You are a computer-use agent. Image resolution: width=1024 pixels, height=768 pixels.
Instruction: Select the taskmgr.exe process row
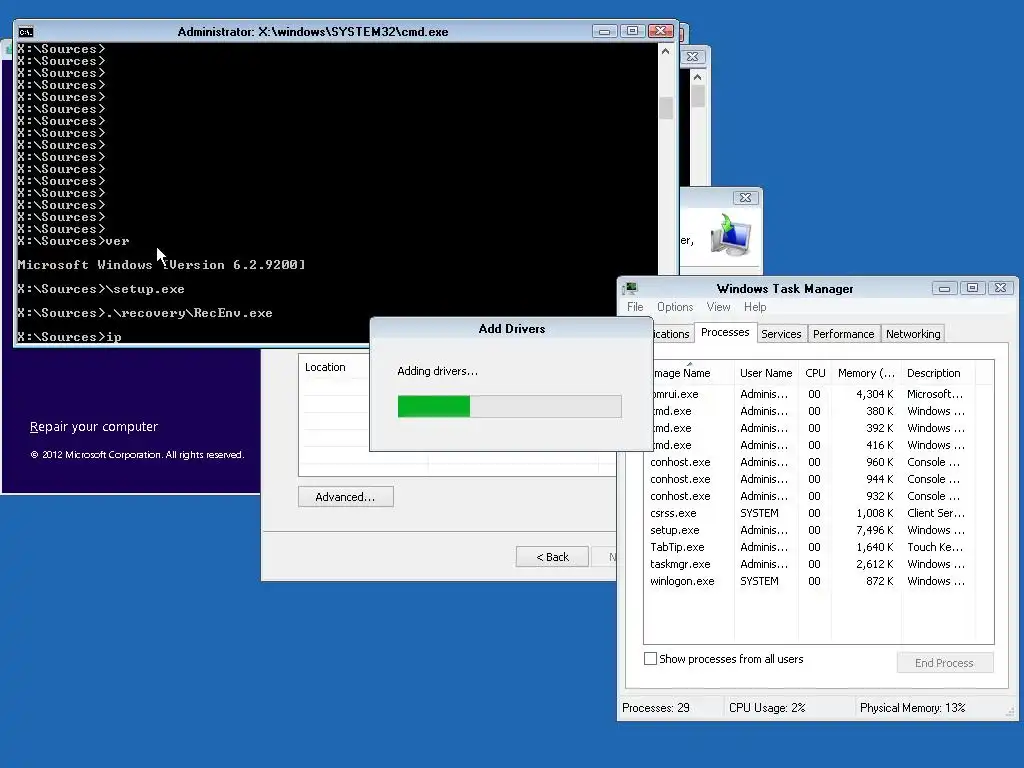[x=808, y=564]
